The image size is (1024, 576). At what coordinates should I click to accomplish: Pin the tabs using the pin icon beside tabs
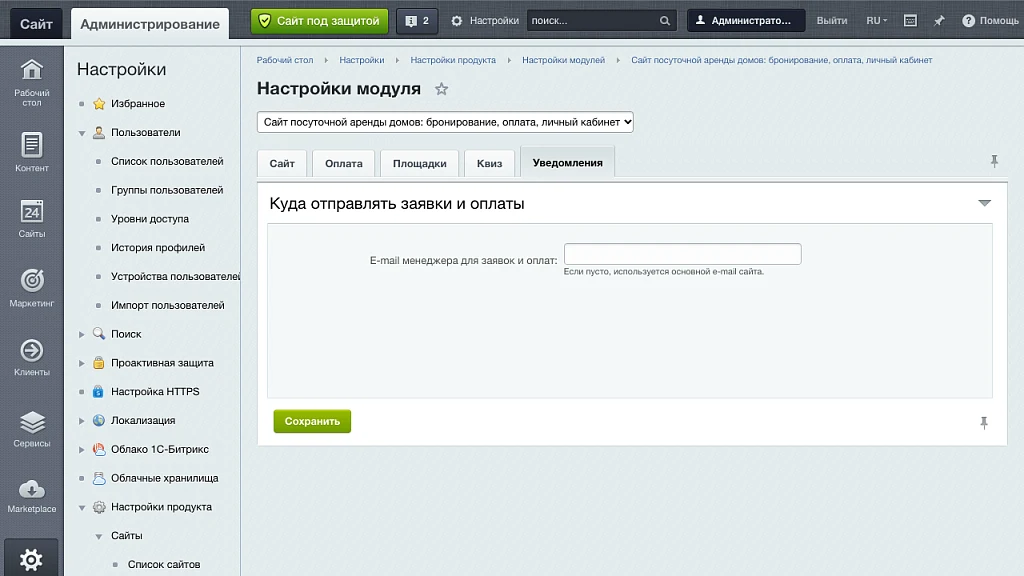994,161
